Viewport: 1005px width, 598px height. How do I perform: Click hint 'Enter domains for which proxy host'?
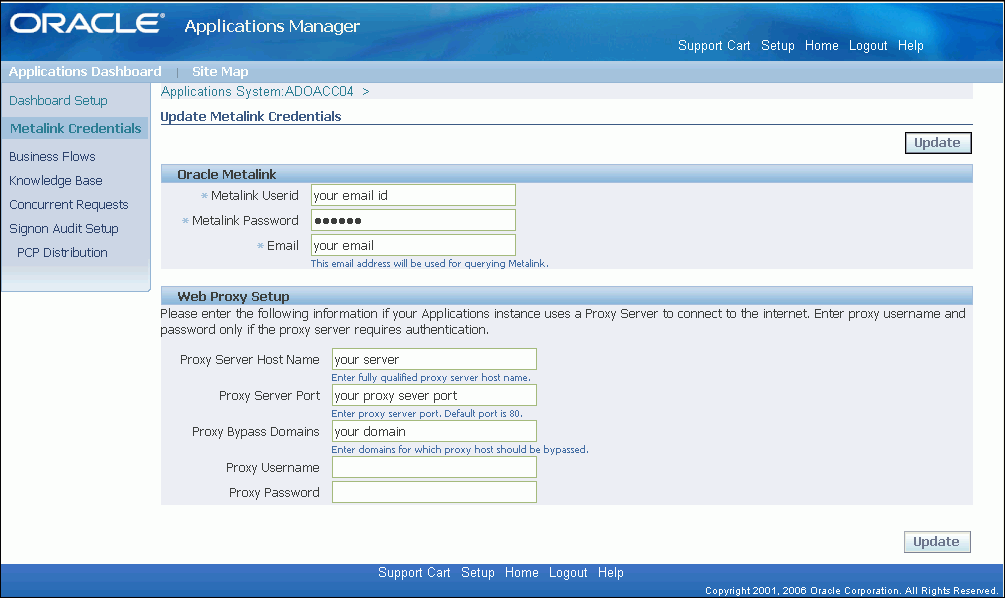pyautogui.click(x=460, y=449)
